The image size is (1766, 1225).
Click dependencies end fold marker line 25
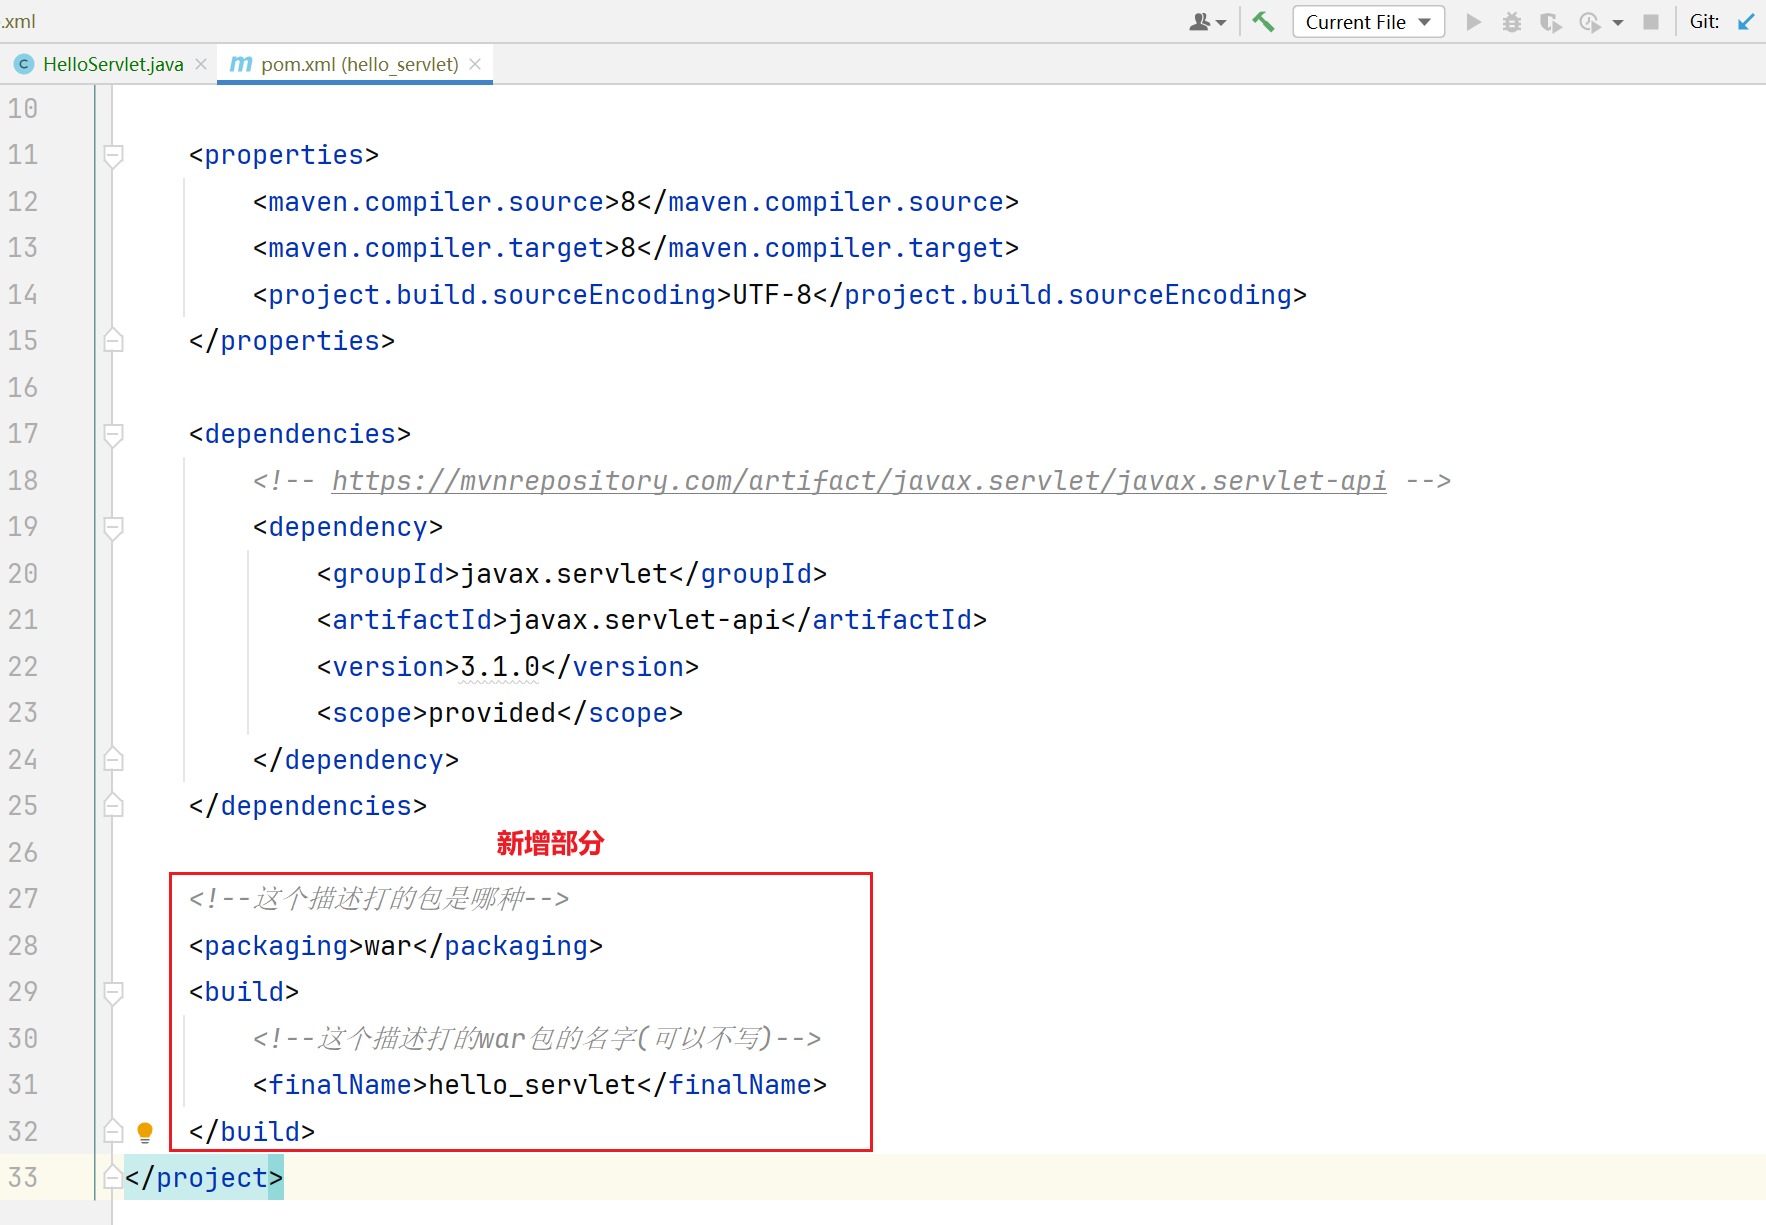coord(114,806)
